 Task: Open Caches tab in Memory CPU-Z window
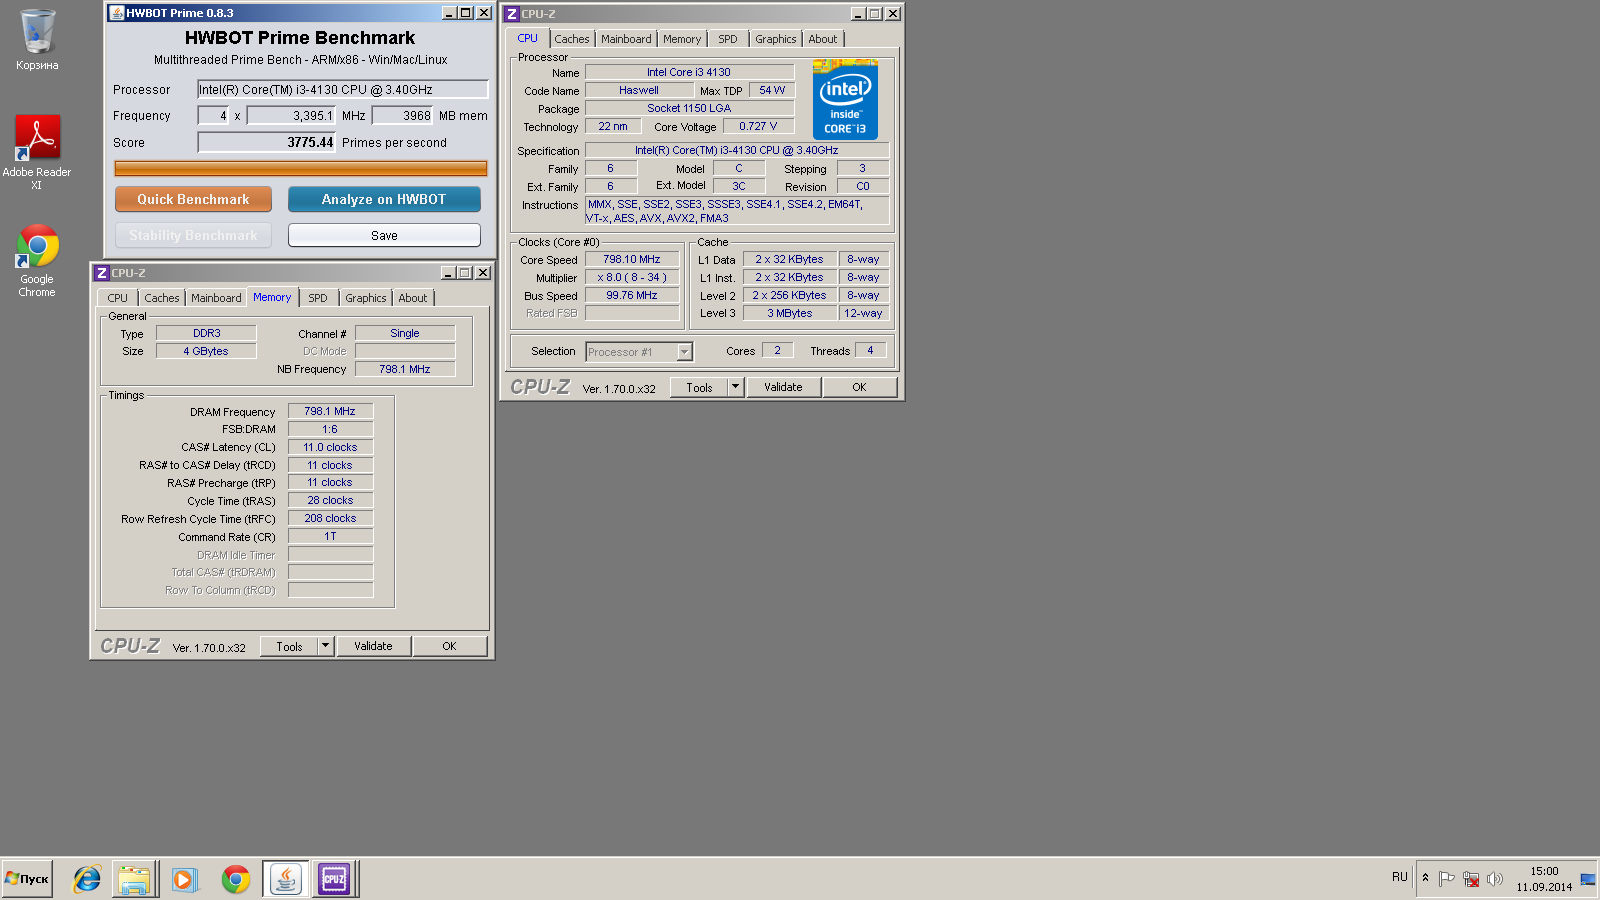[162, 298]
